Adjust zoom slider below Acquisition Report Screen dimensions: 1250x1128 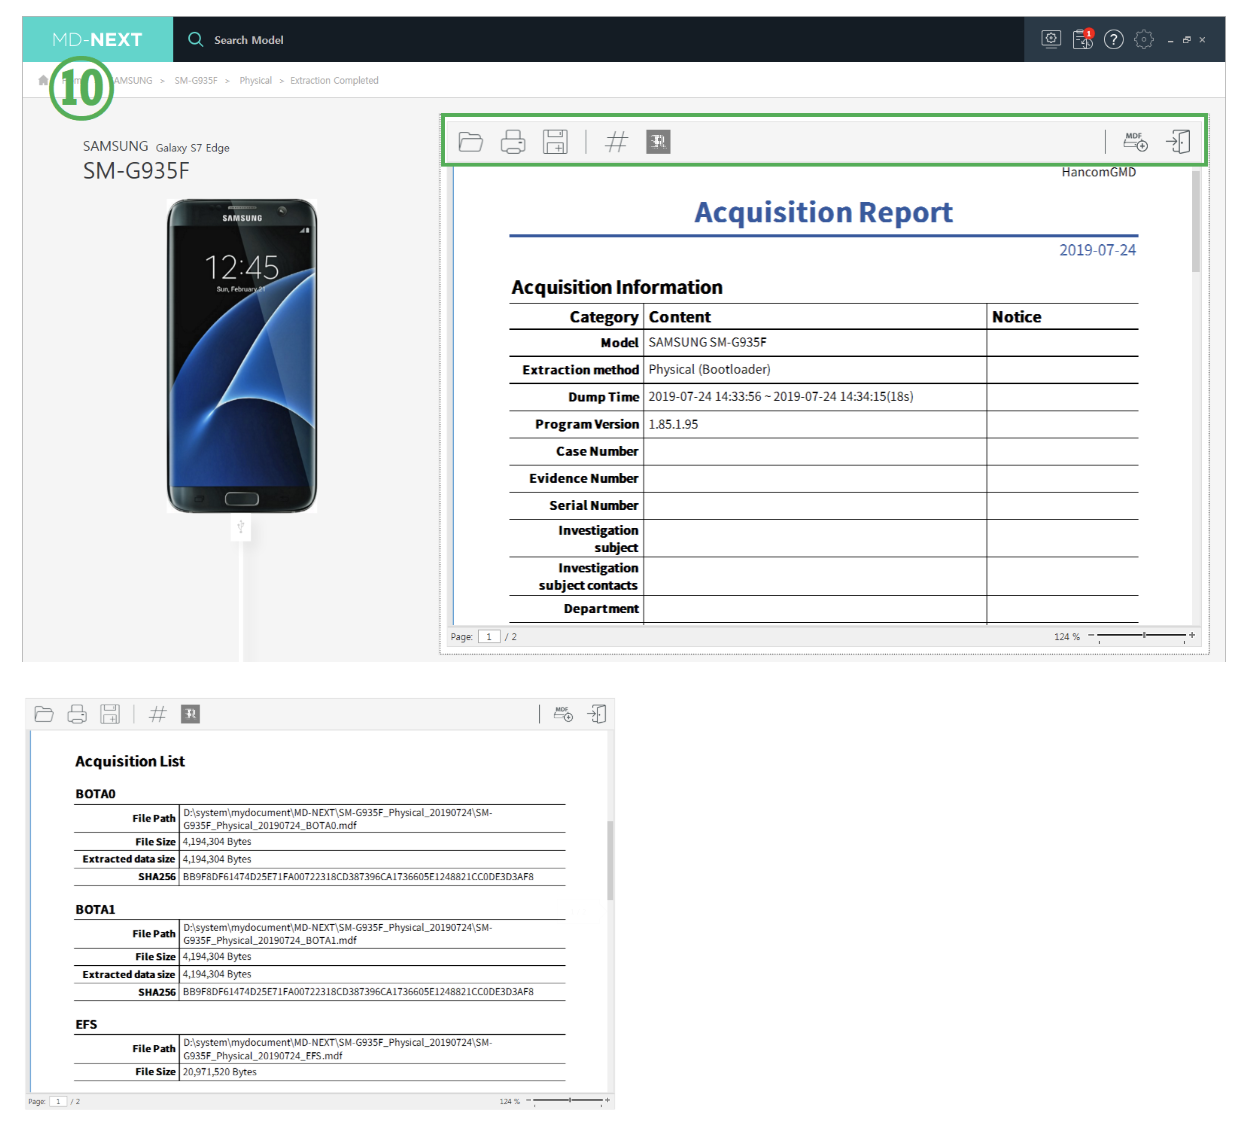point(1144,636)
